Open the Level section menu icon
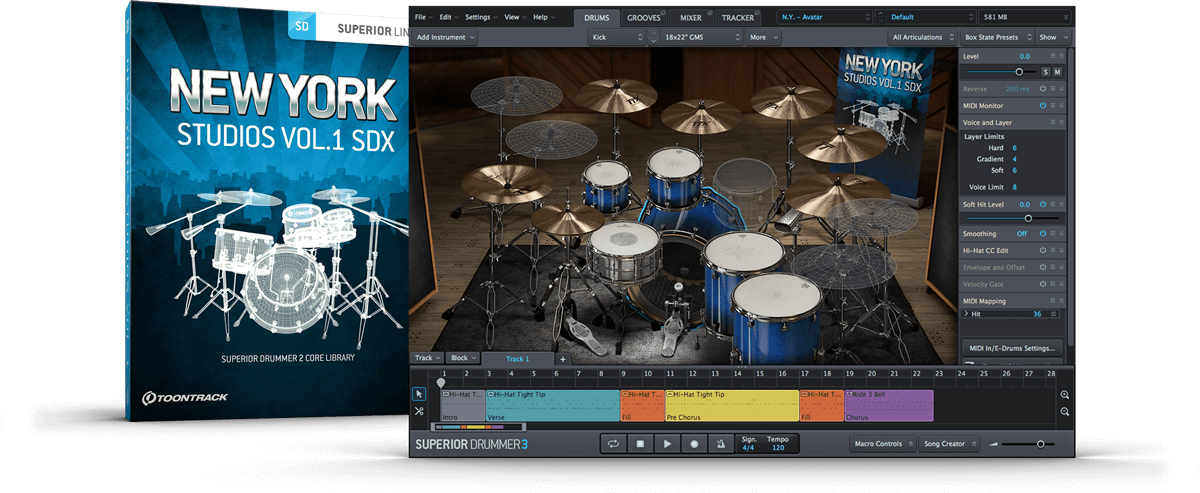Viewport: 1200px width, 493px height. click(x=1052, y=57)
